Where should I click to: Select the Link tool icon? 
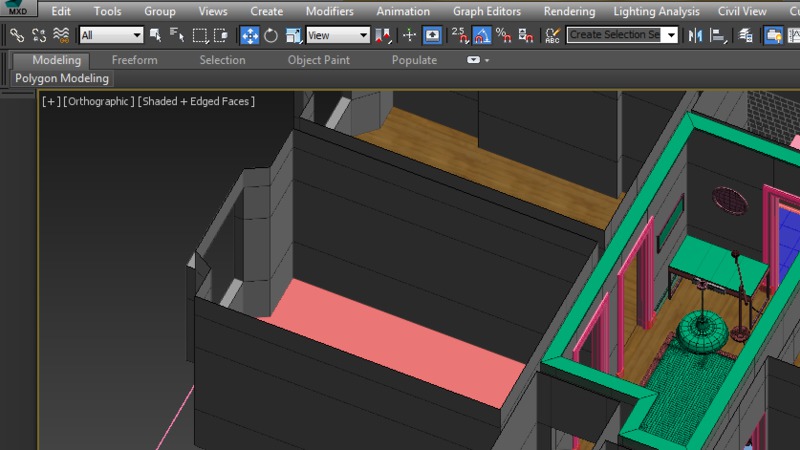point(16,35)
